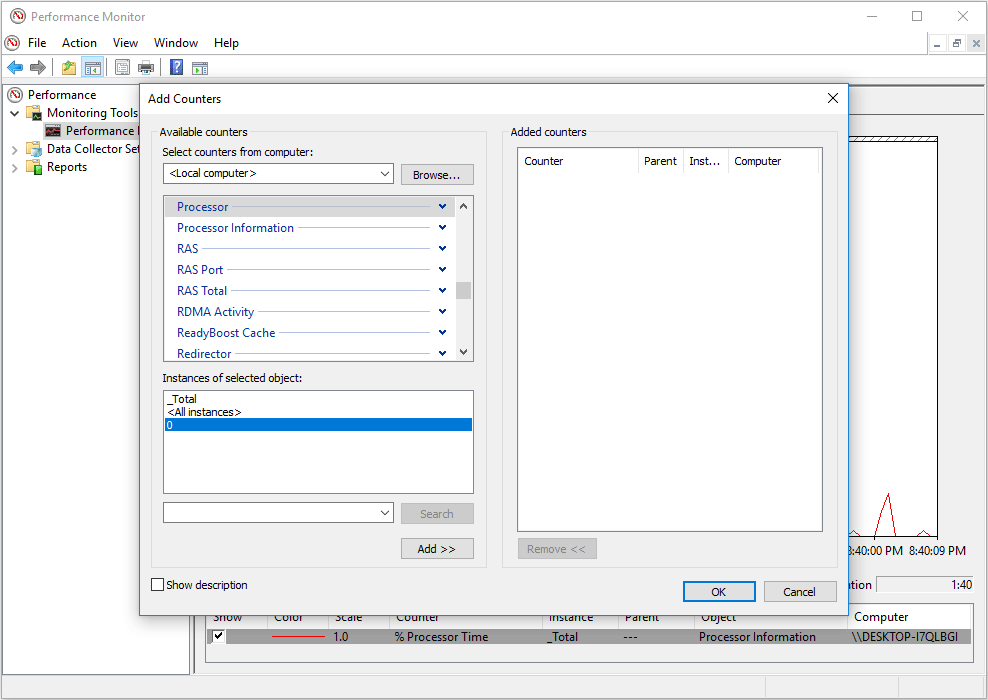Click the Inst... column header
988x700 pixels.
705,161
